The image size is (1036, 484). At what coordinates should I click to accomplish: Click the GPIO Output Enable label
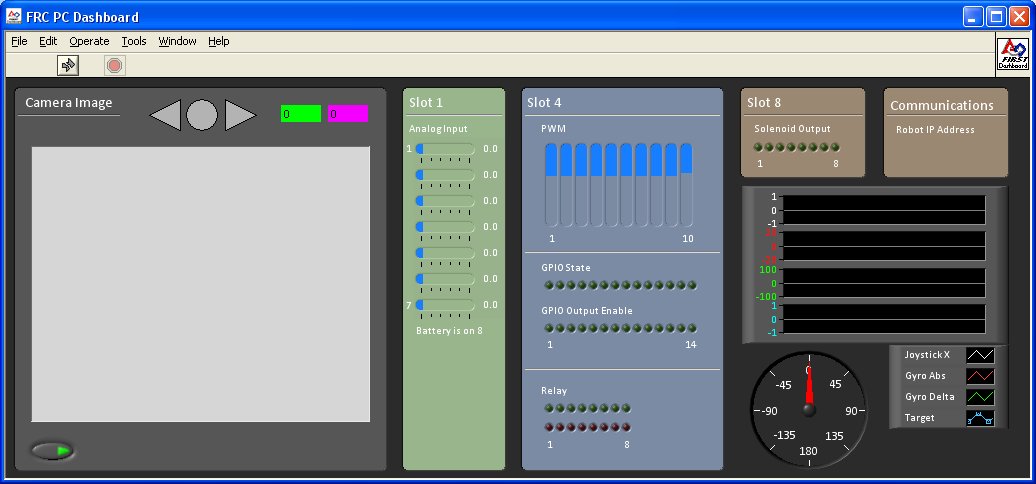tap(587, 310)
